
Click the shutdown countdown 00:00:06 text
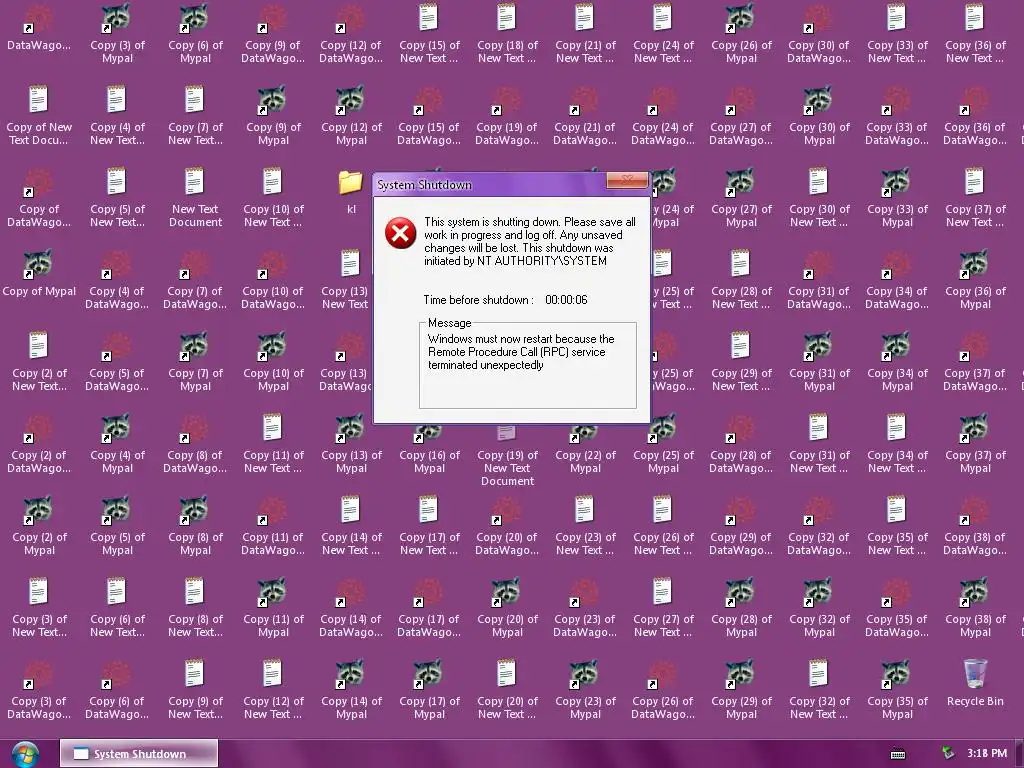pyautogui.click(x=566, y=300)
